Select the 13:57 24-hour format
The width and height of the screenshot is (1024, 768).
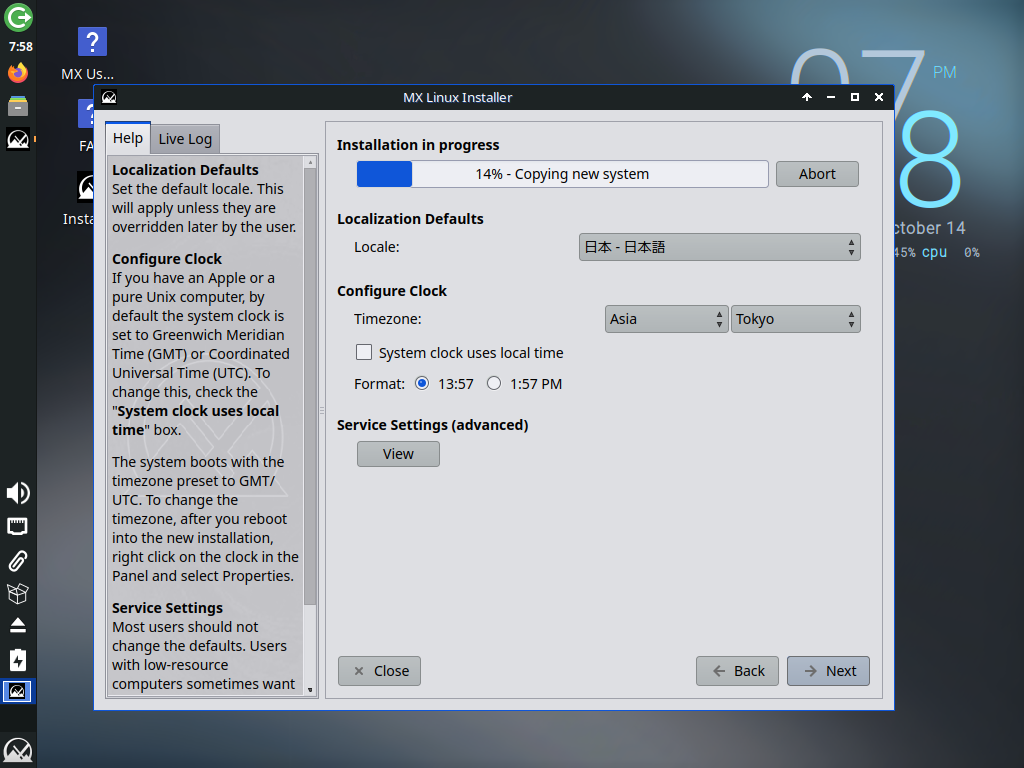click(422, 383)
